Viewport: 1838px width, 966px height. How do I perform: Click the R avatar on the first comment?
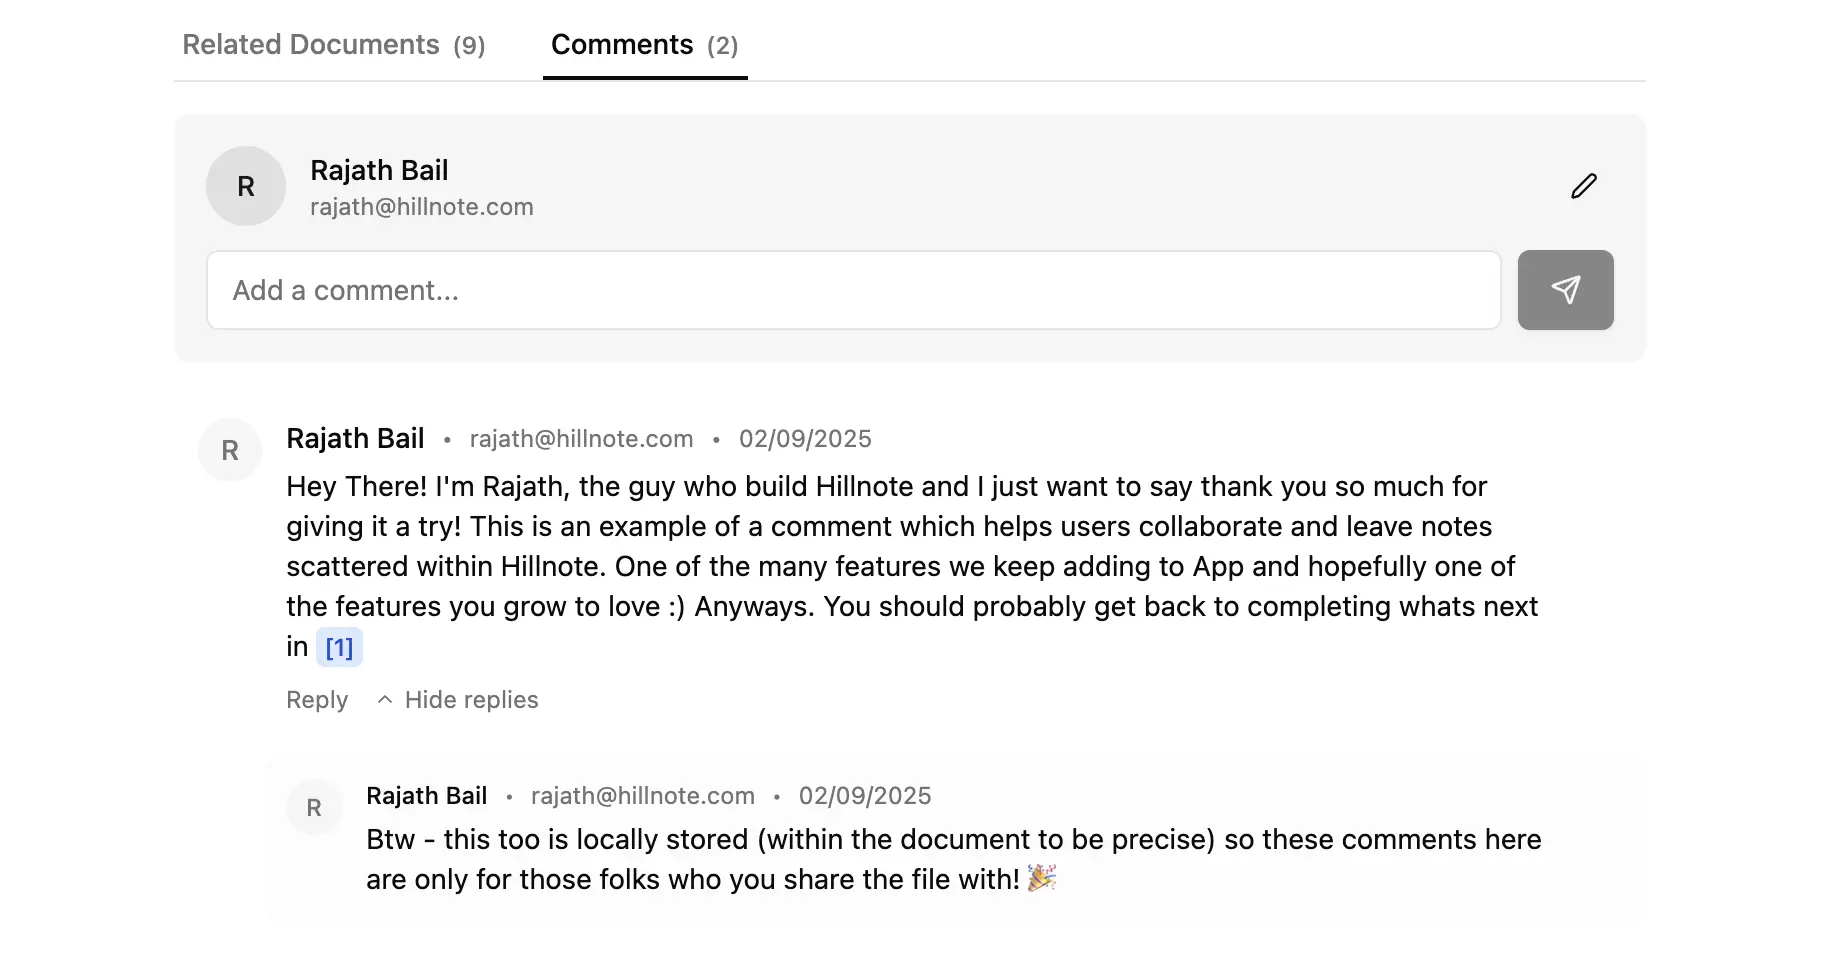(230, 450)
